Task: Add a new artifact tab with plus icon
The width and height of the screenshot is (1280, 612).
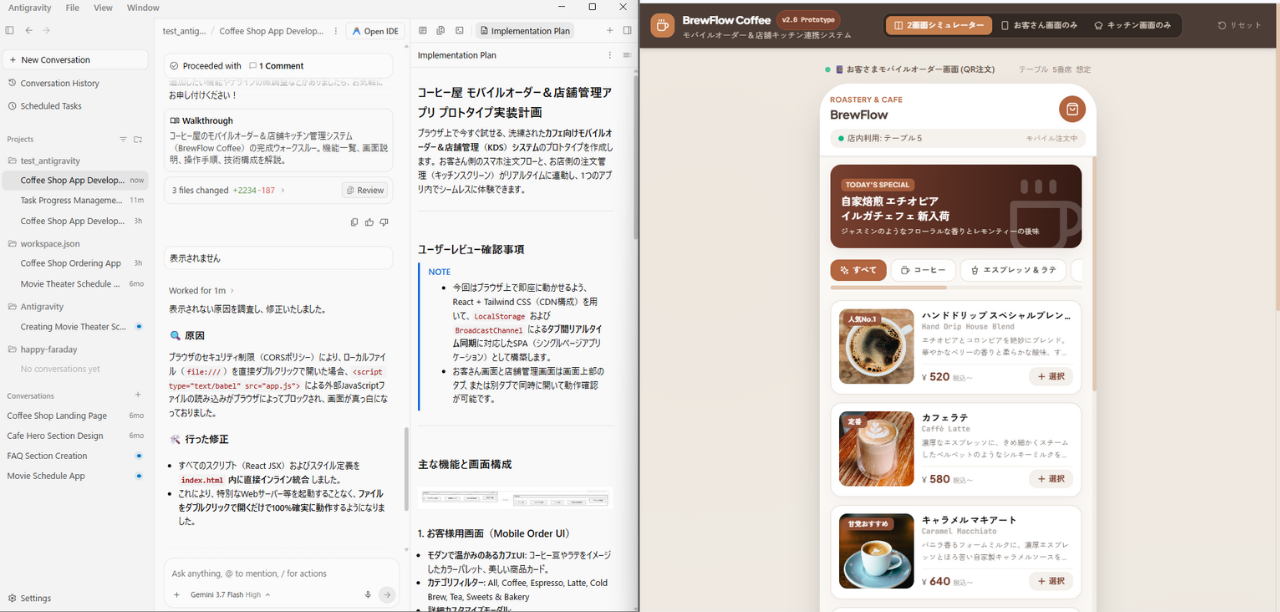Action: (610, 31)
